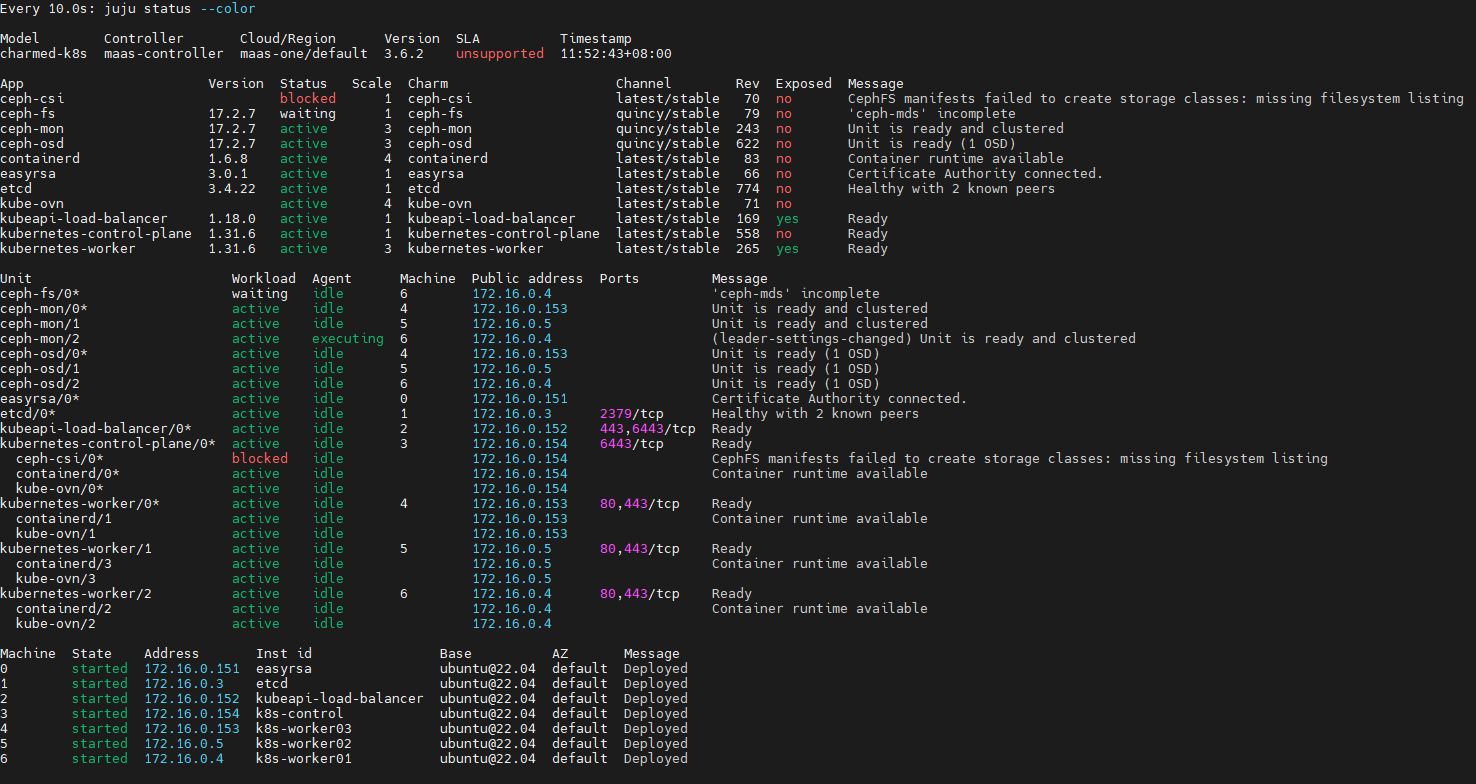Click the 'Workload' column header
The width and height of the screenshot is (1476, 784).
[264, 279]
